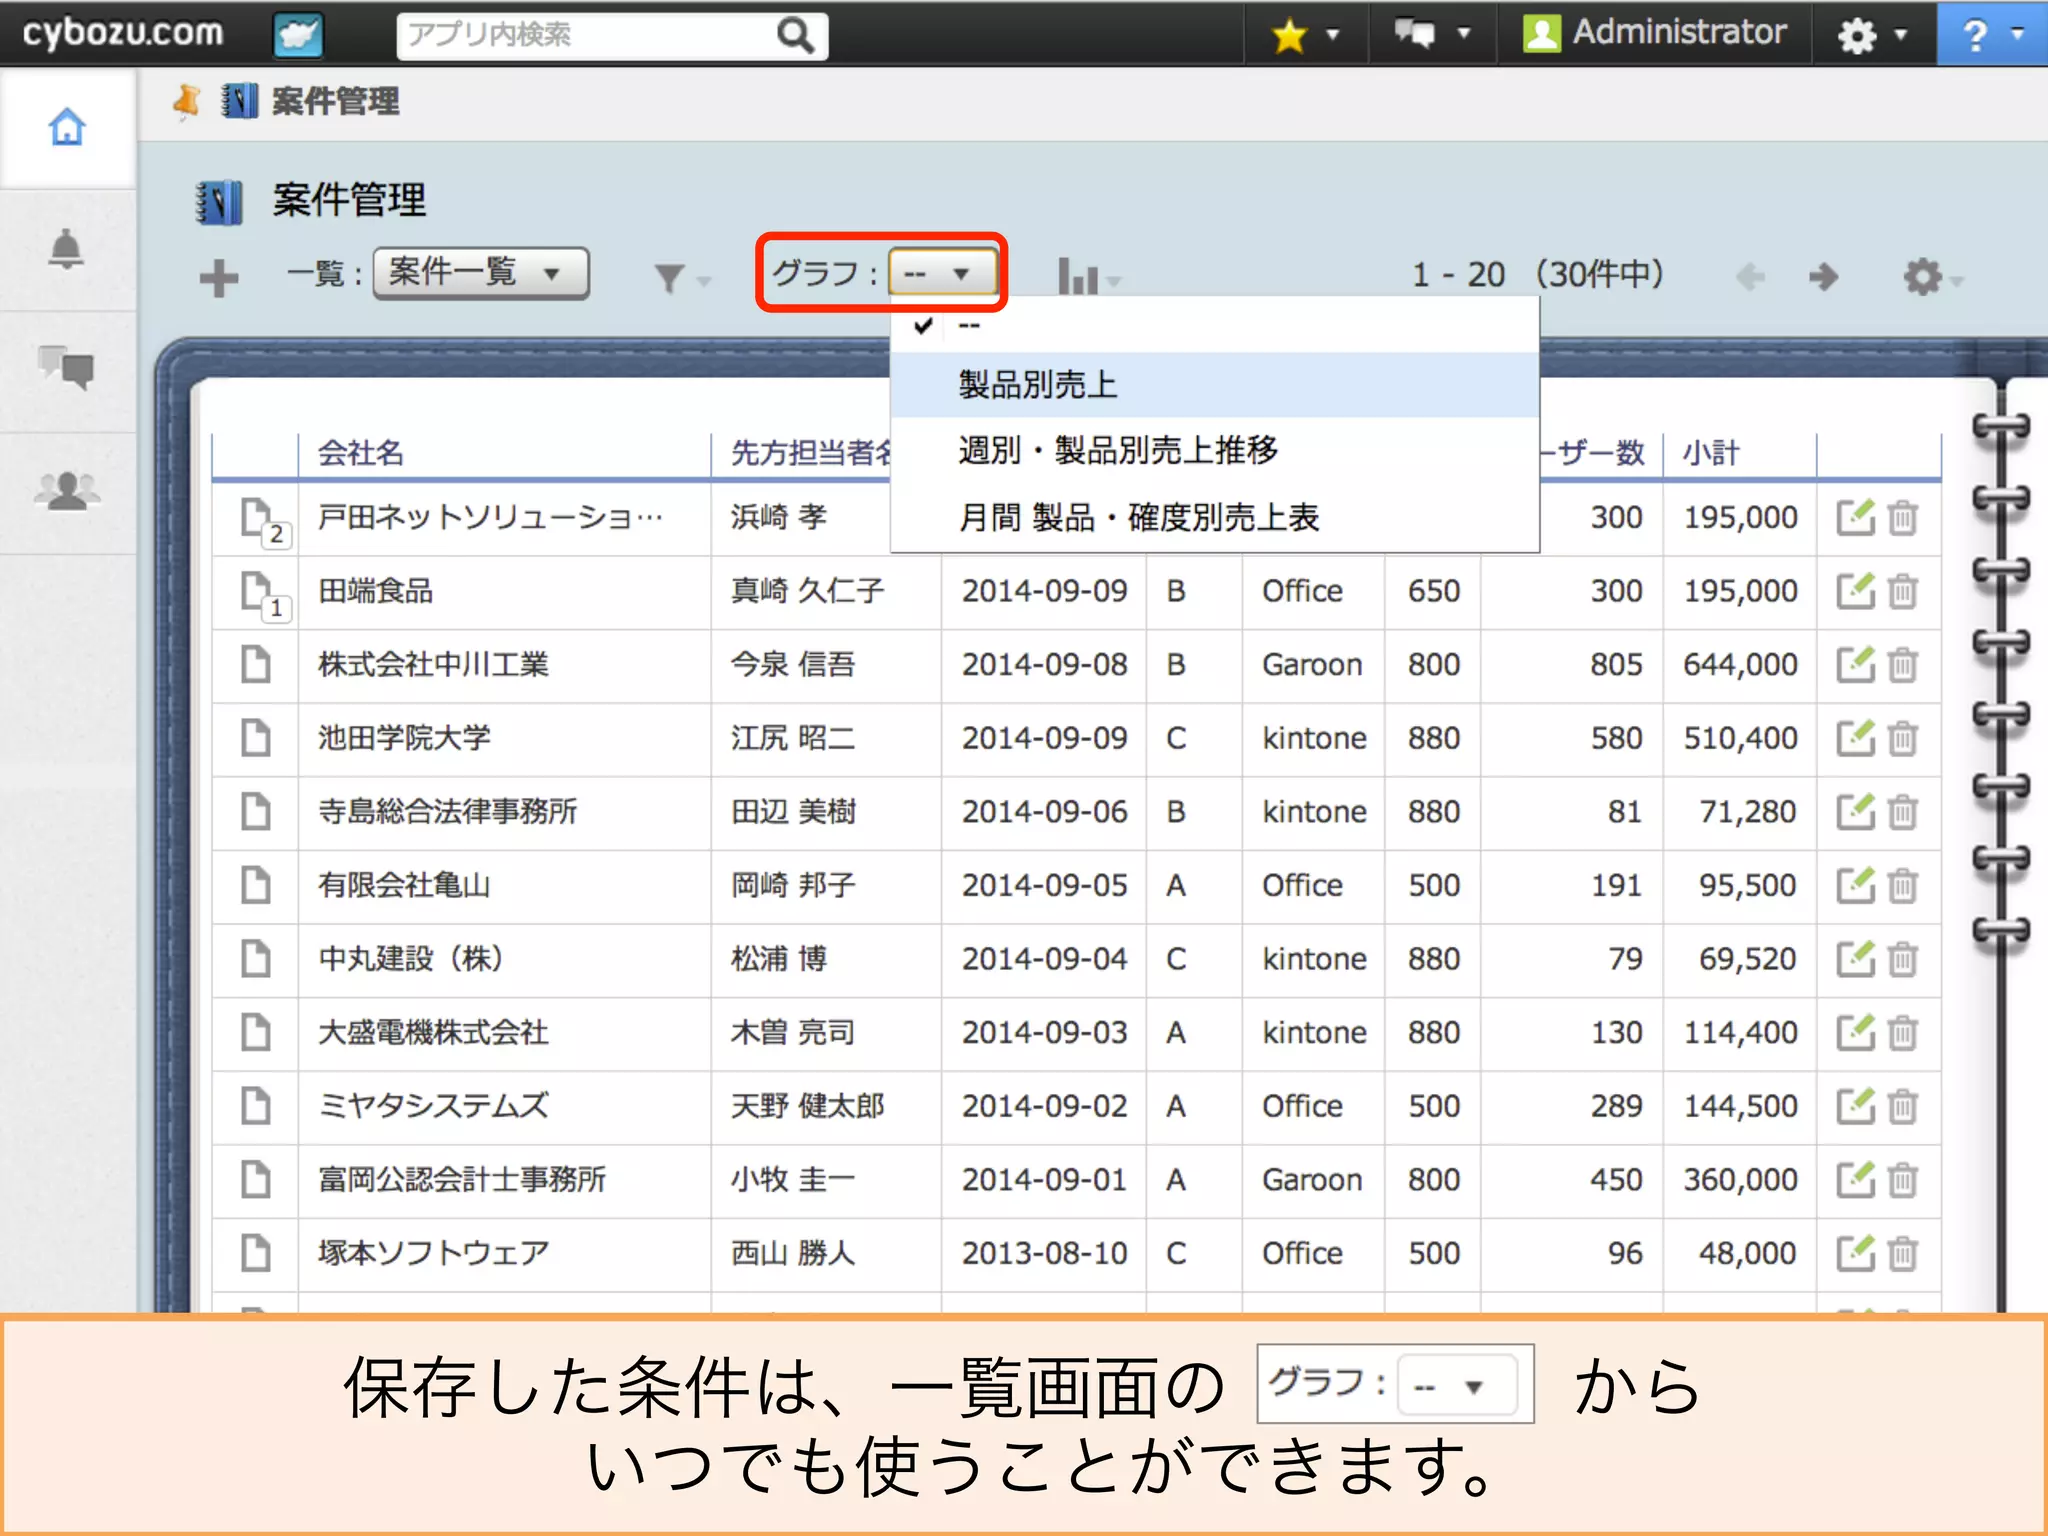This screenshot has height=1536, width=2048.
Task: Sort by 小計 column header
Action: (x=1711, y=453)
